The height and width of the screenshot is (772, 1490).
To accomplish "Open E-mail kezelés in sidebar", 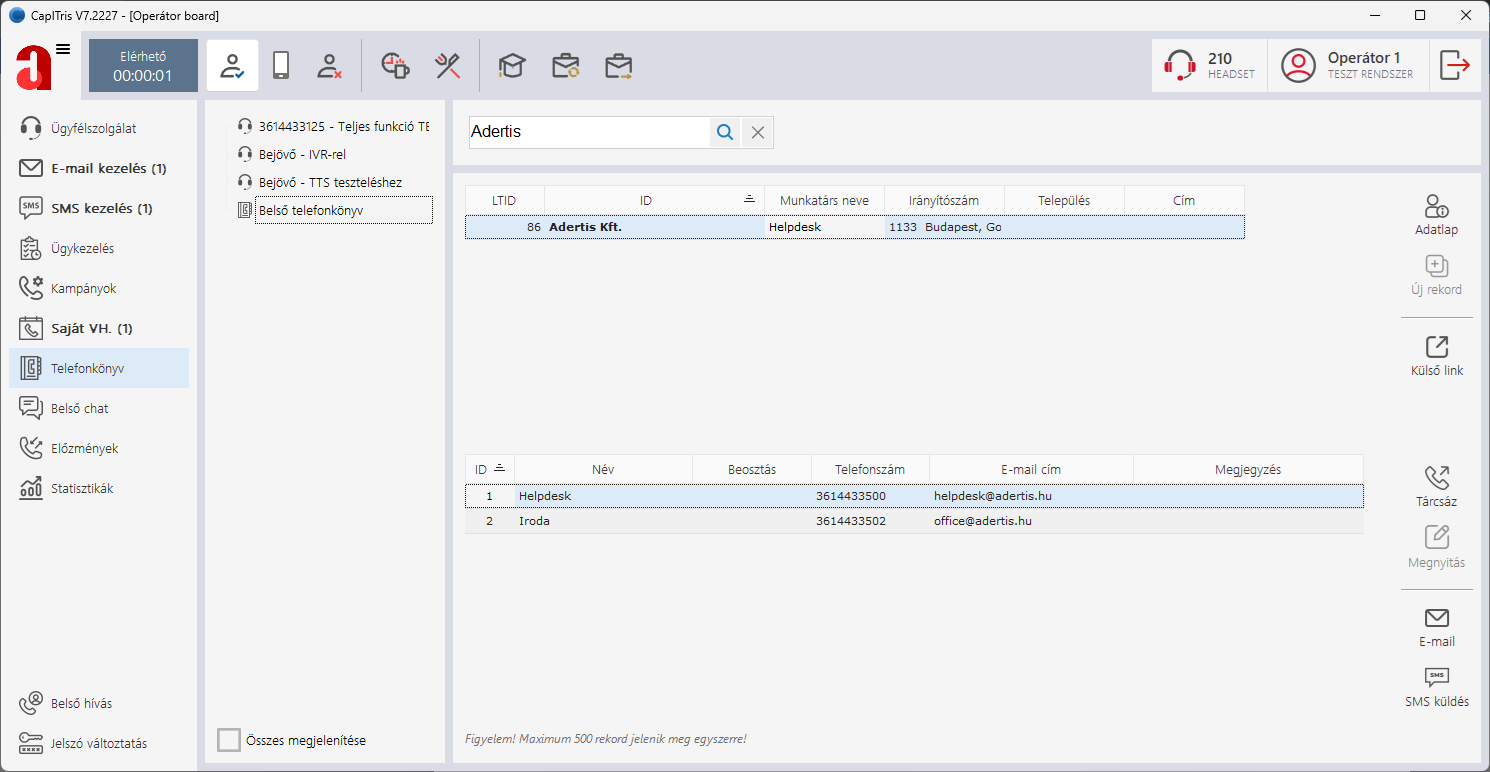I will (108, 168).
